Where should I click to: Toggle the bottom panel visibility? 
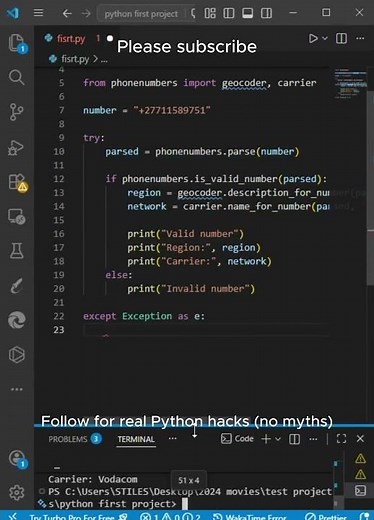tap(247, 13)
